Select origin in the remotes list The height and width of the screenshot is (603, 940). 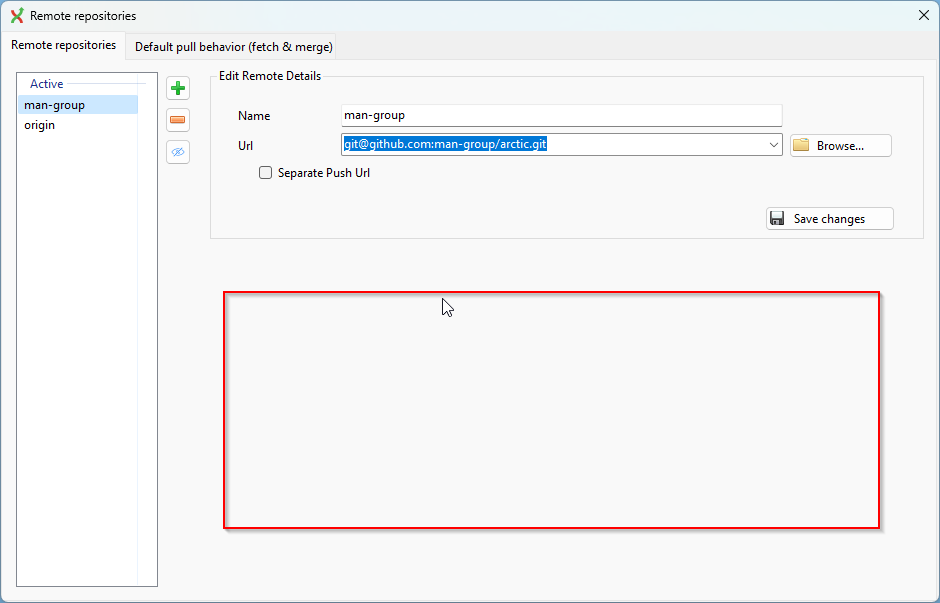(x=78, y=125)
